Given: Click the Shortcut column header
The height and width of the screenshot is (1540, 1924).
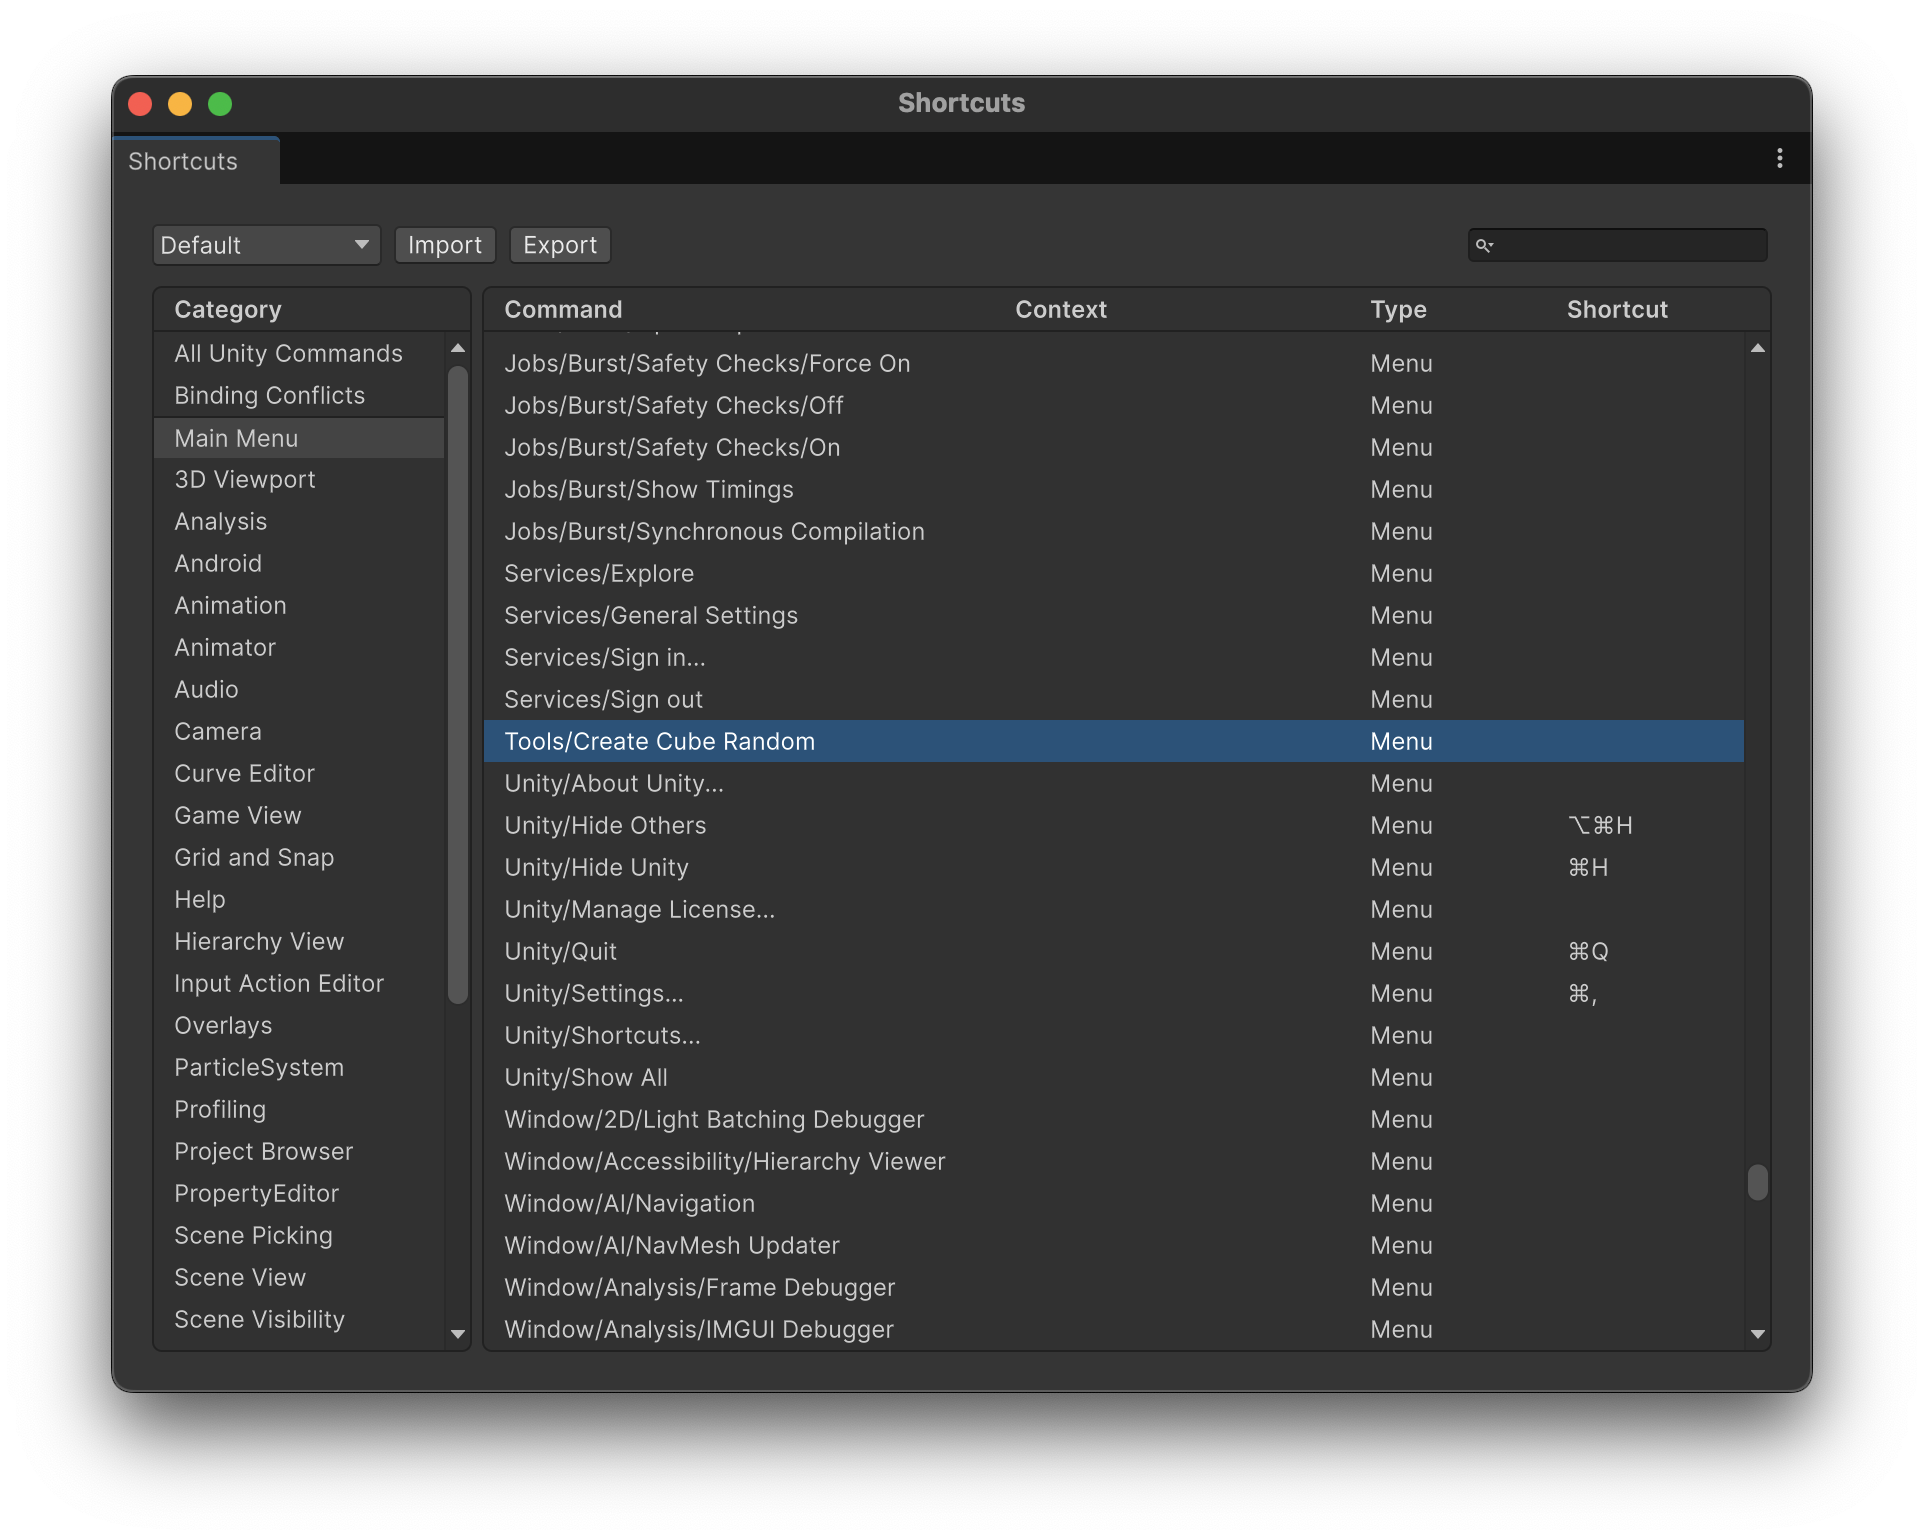Looking at the screenshot, I should [1617, 310].
